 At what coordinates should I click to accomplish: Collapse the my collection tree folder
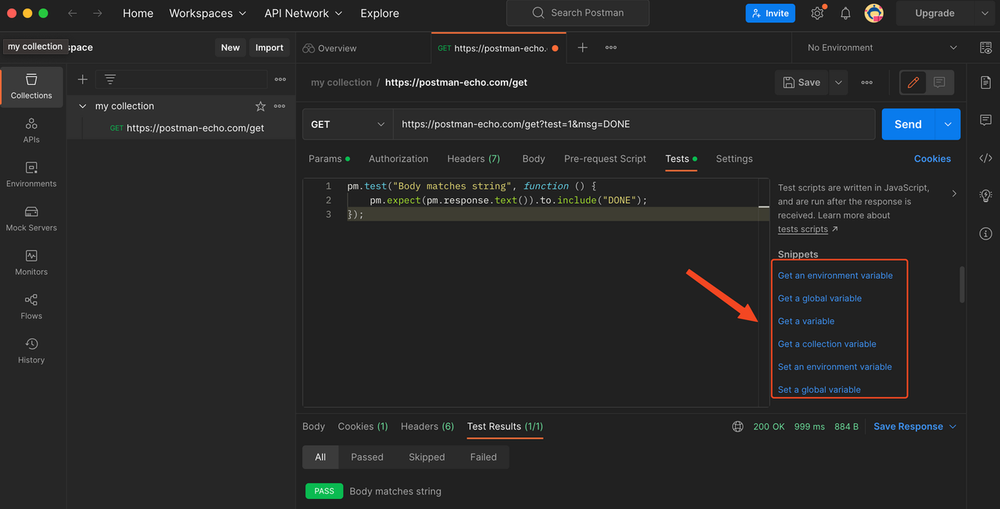83,106
